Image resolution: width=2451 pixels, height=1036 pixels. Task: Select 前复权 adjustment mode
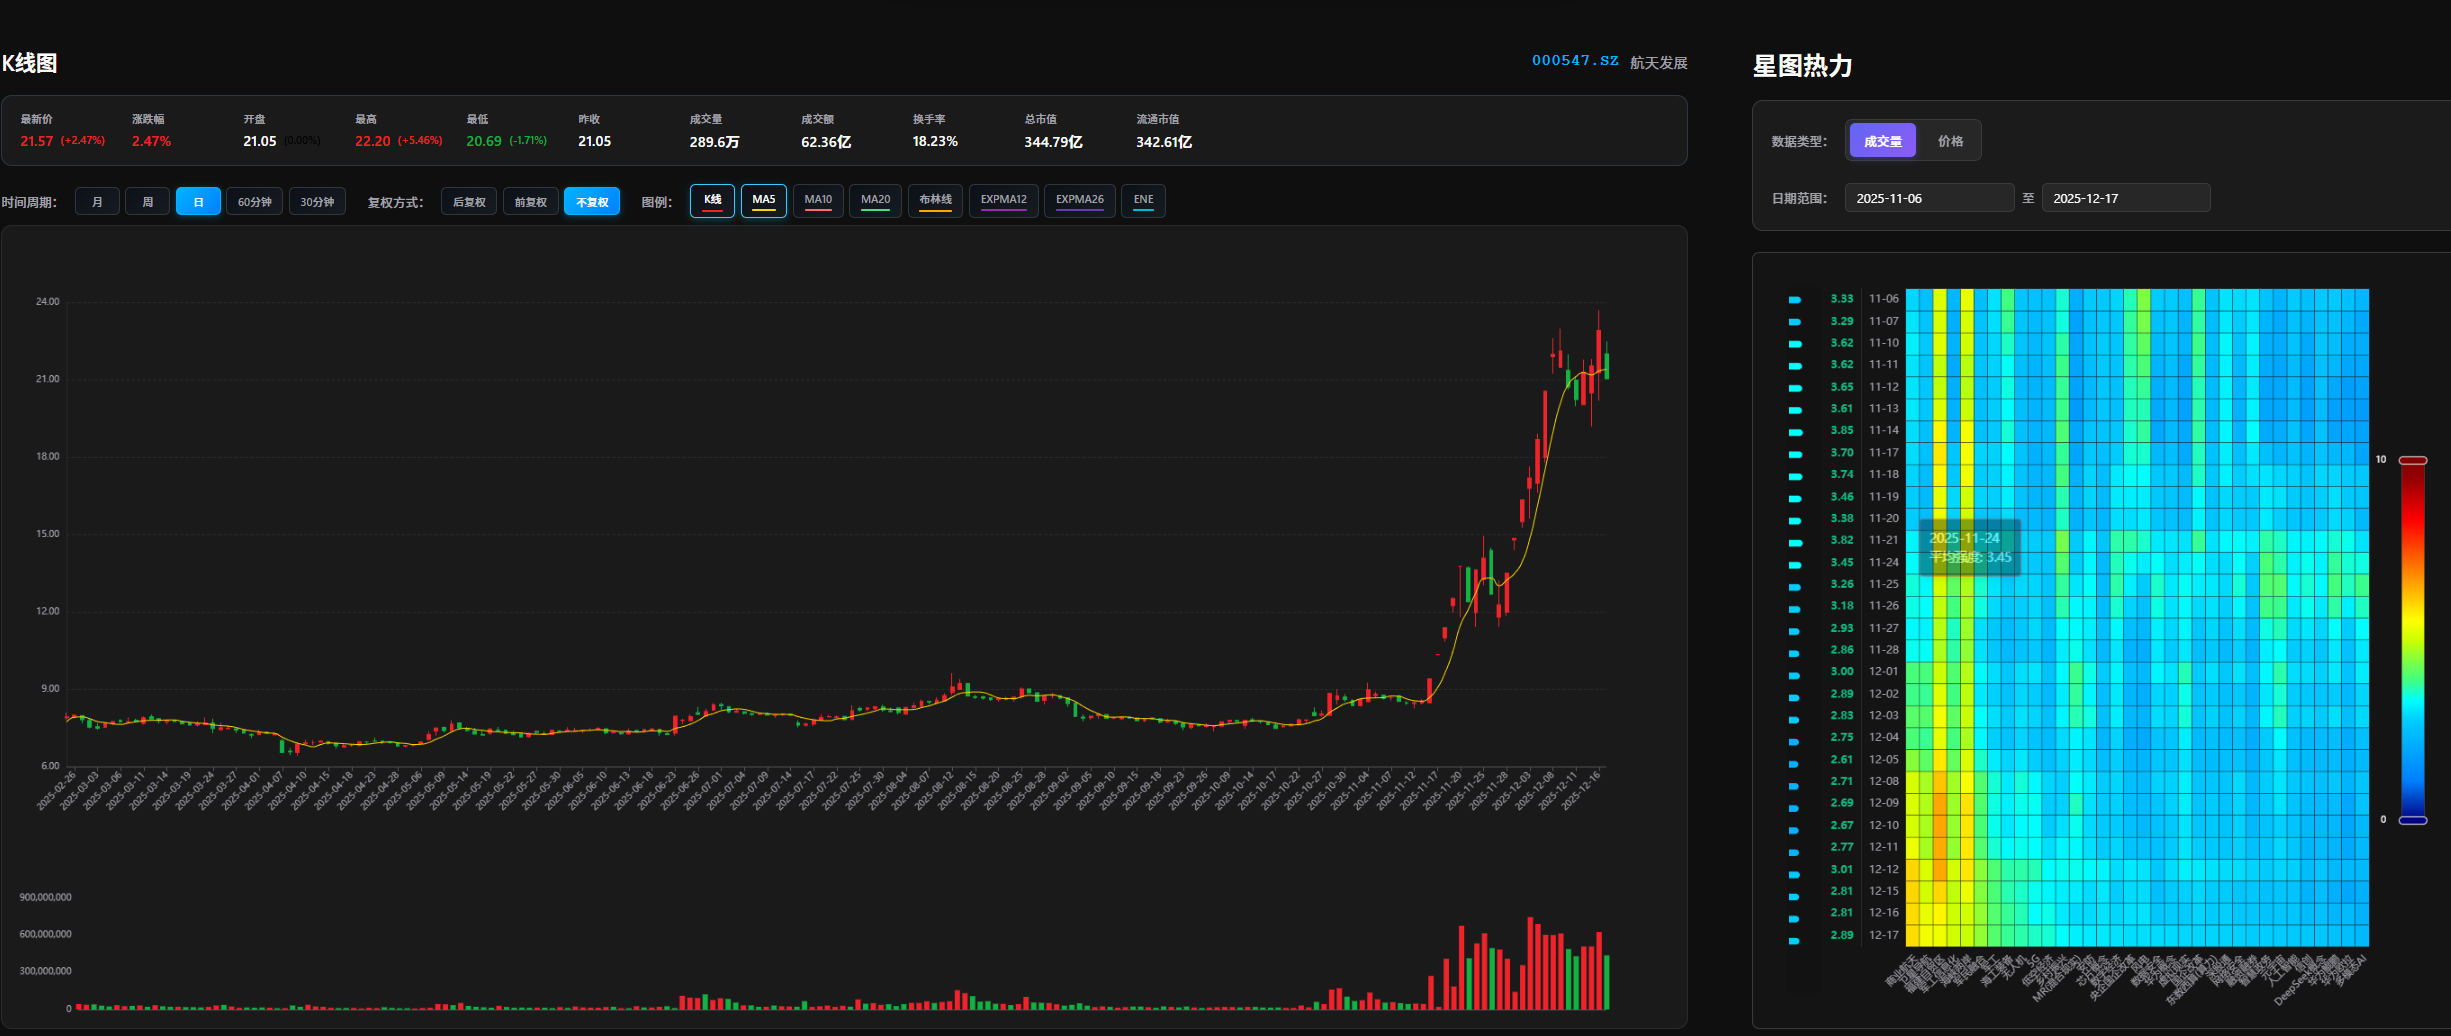[x=530, y=202]
